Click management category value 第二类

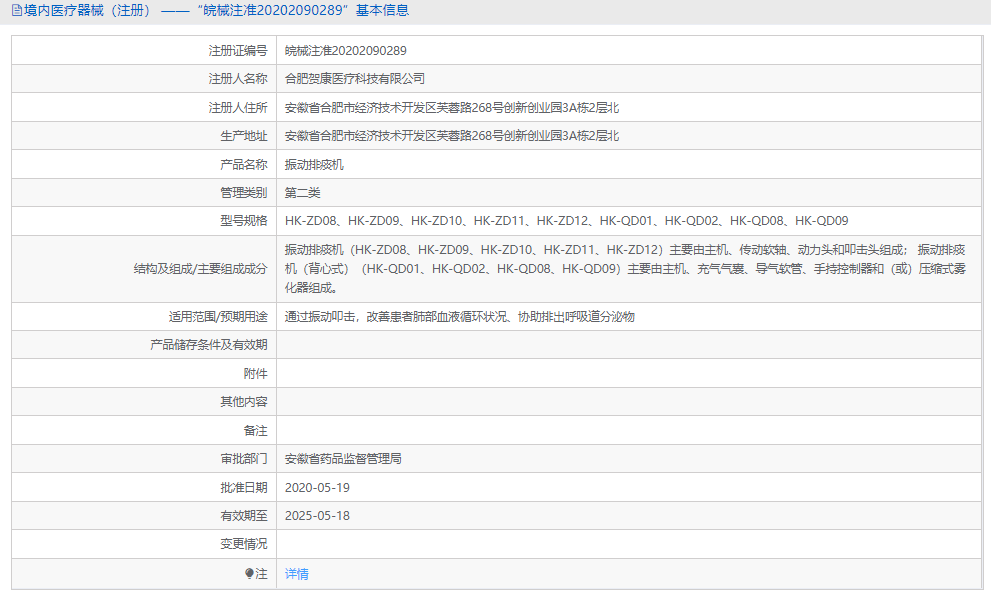point(303,193)
